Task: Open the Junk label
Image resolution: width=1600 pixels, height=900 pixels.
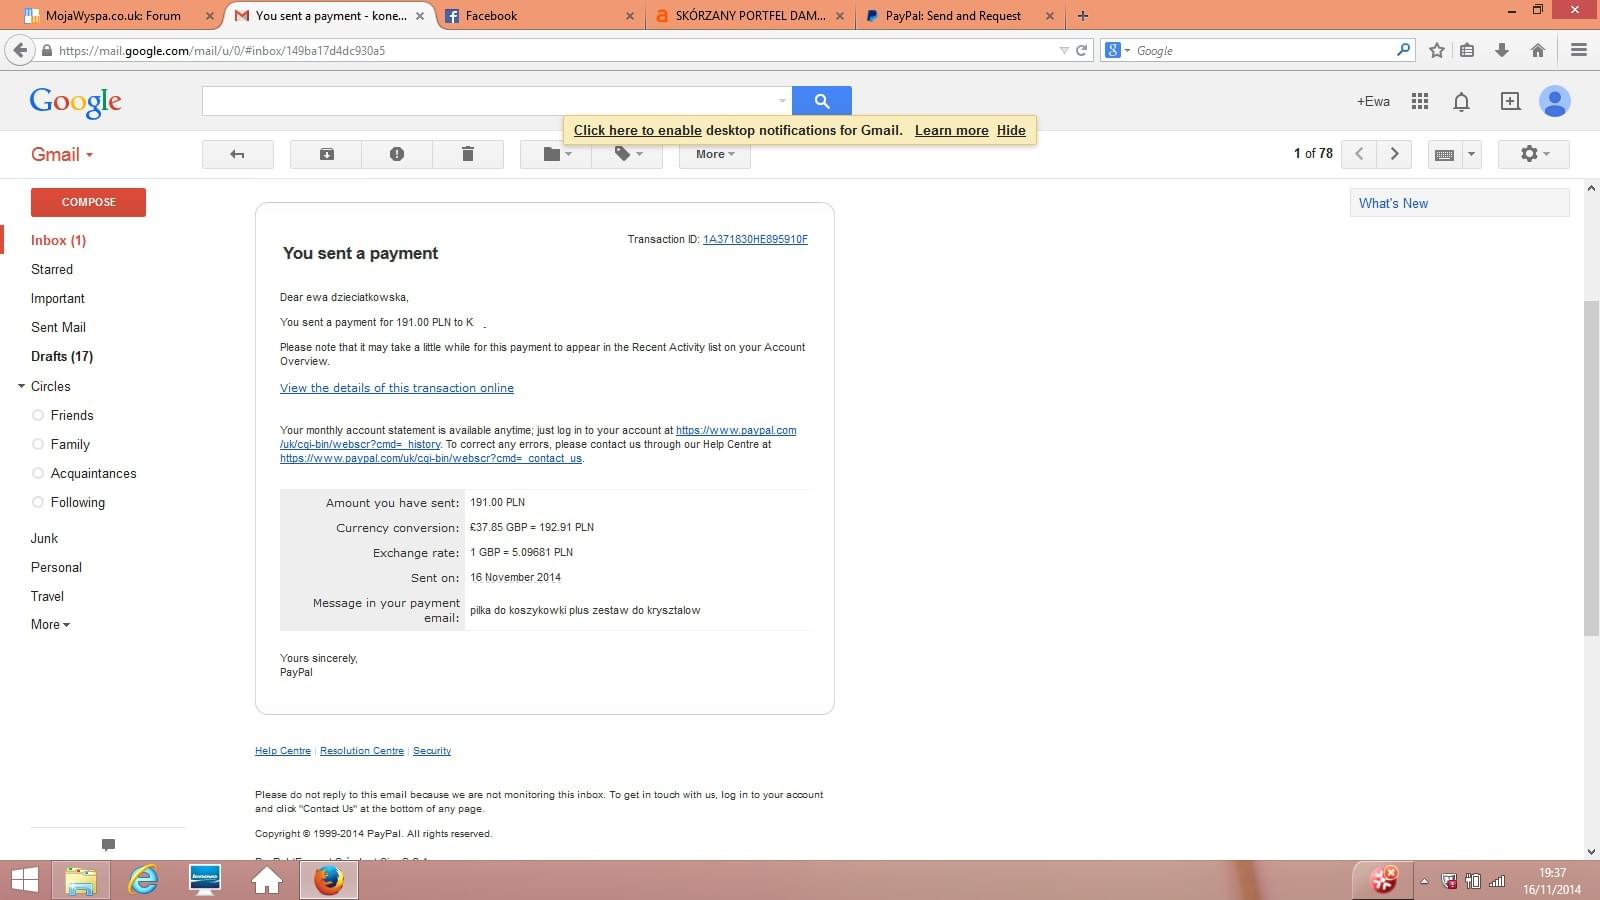Action: tap(44, 538)
